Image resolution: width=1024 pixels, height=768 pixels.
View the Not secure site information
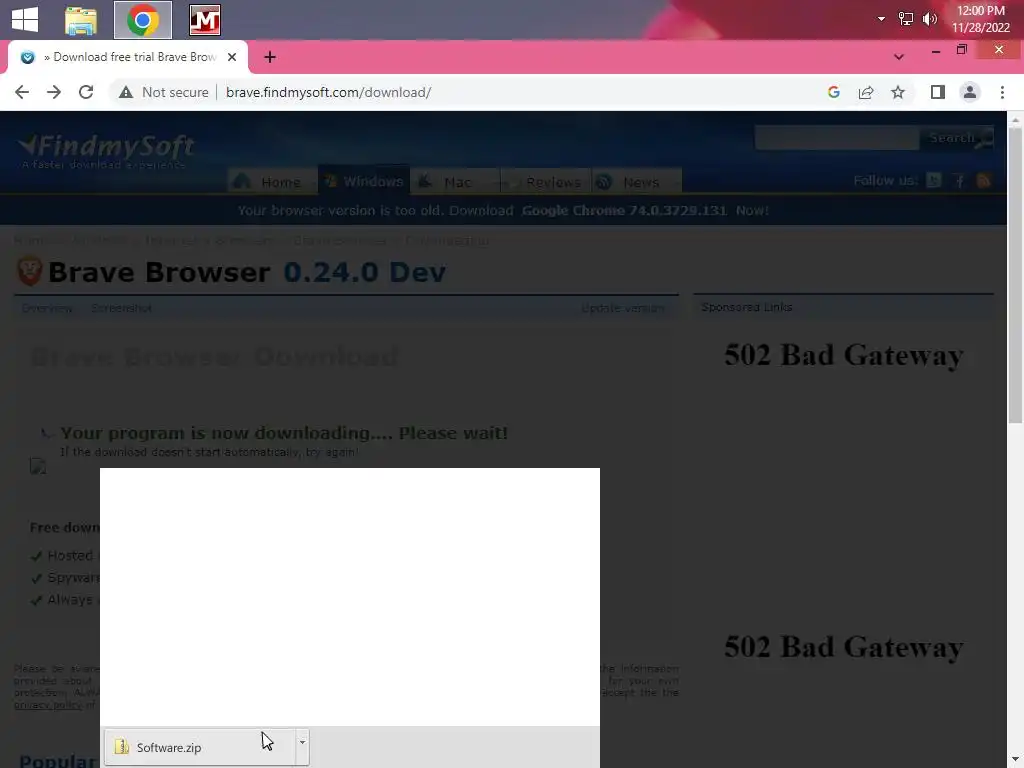coord(163,92)
